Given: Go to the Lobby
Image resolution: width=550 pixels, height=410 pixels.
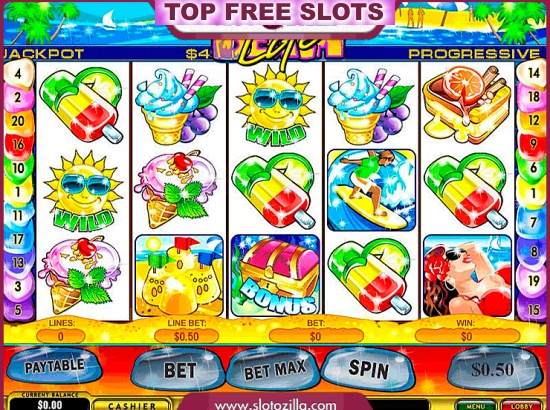Looking at the screenshot, I should [x=521, y=405].
